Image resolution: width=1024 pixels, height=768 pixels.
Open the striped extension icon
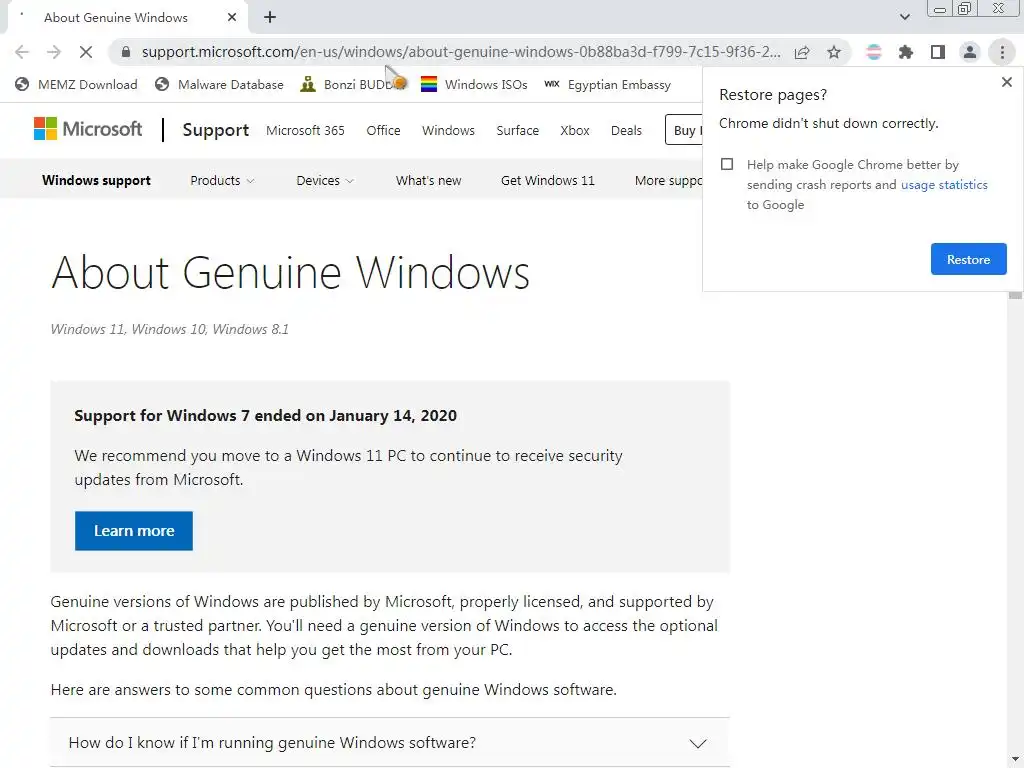pos(874,52)
